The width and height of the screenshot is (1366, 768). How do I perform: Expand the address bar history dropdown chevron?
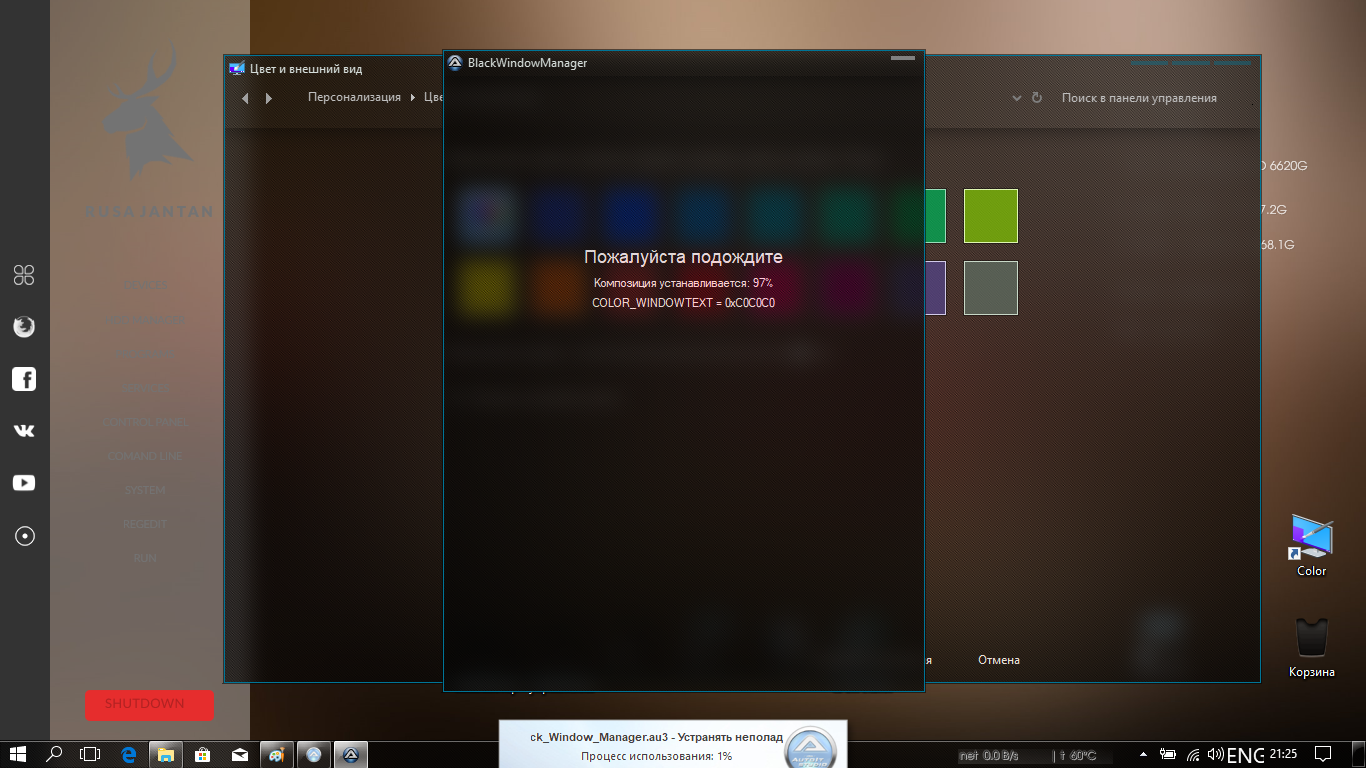pos(1017,98)
